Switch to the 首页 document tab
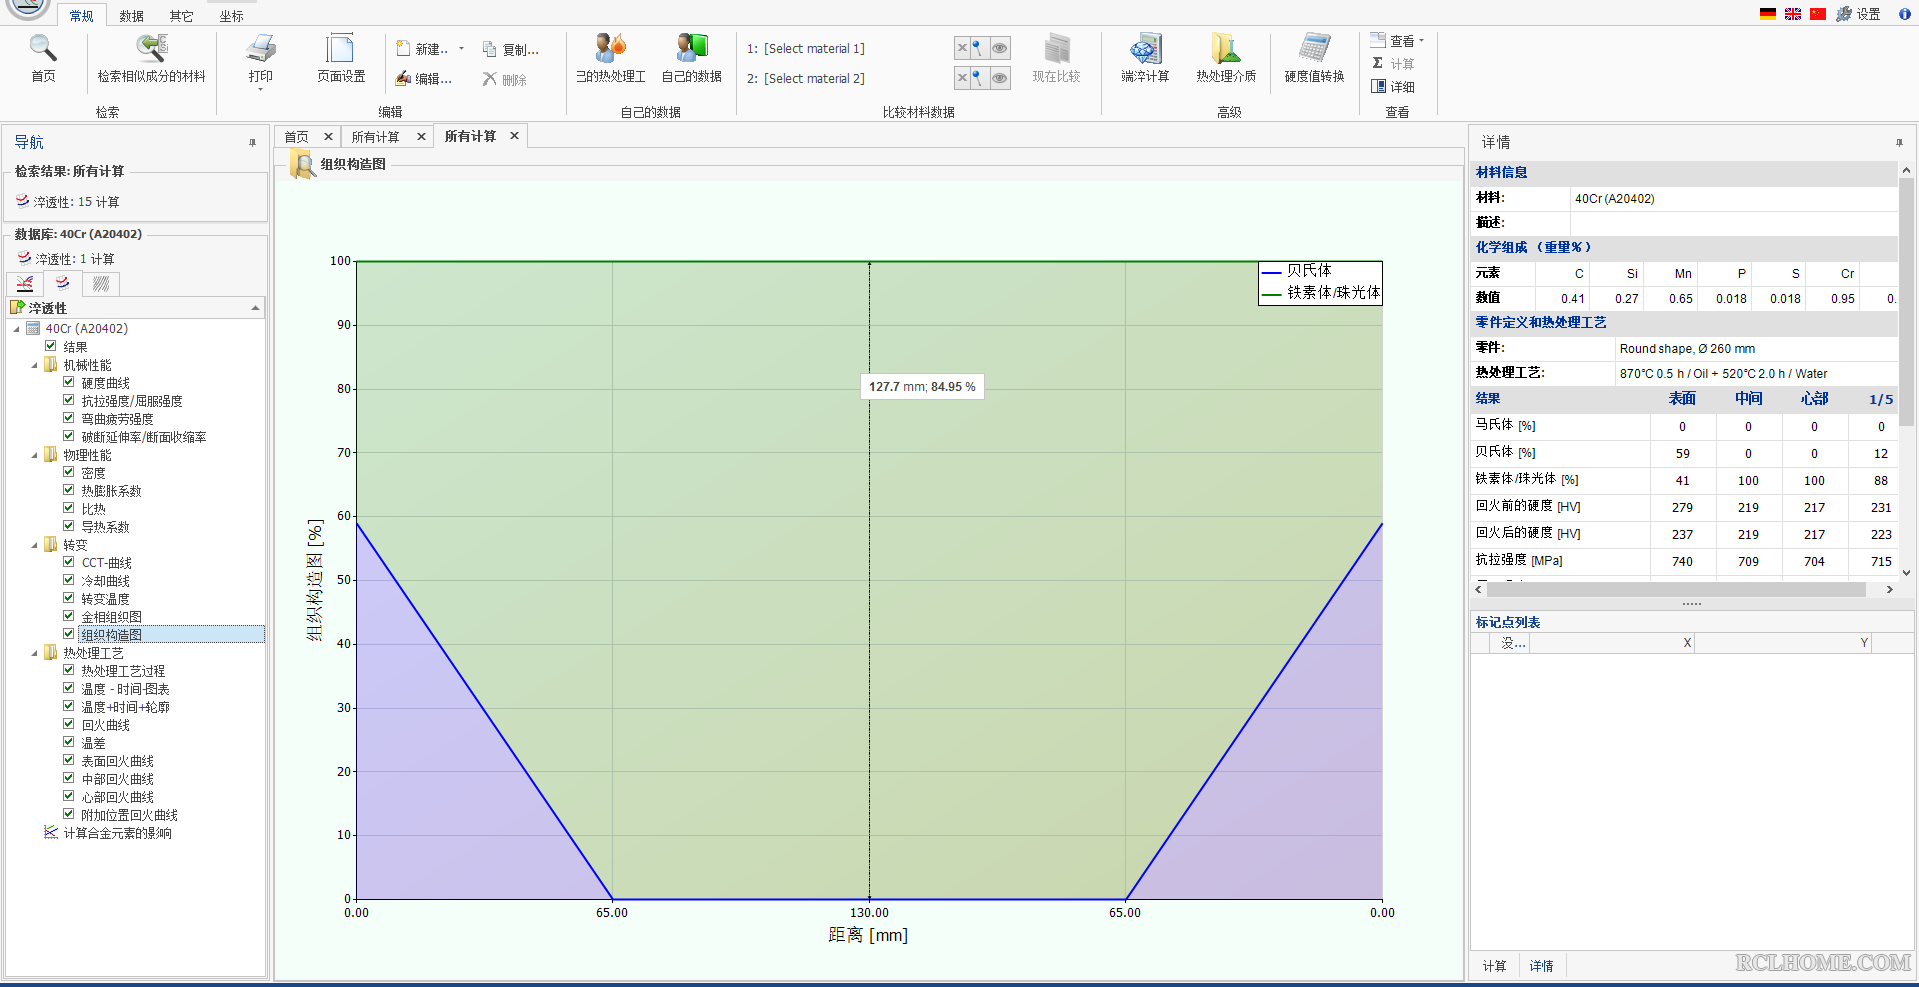Viewport: 1919px width, 987px height. click(x=297, y=137)
